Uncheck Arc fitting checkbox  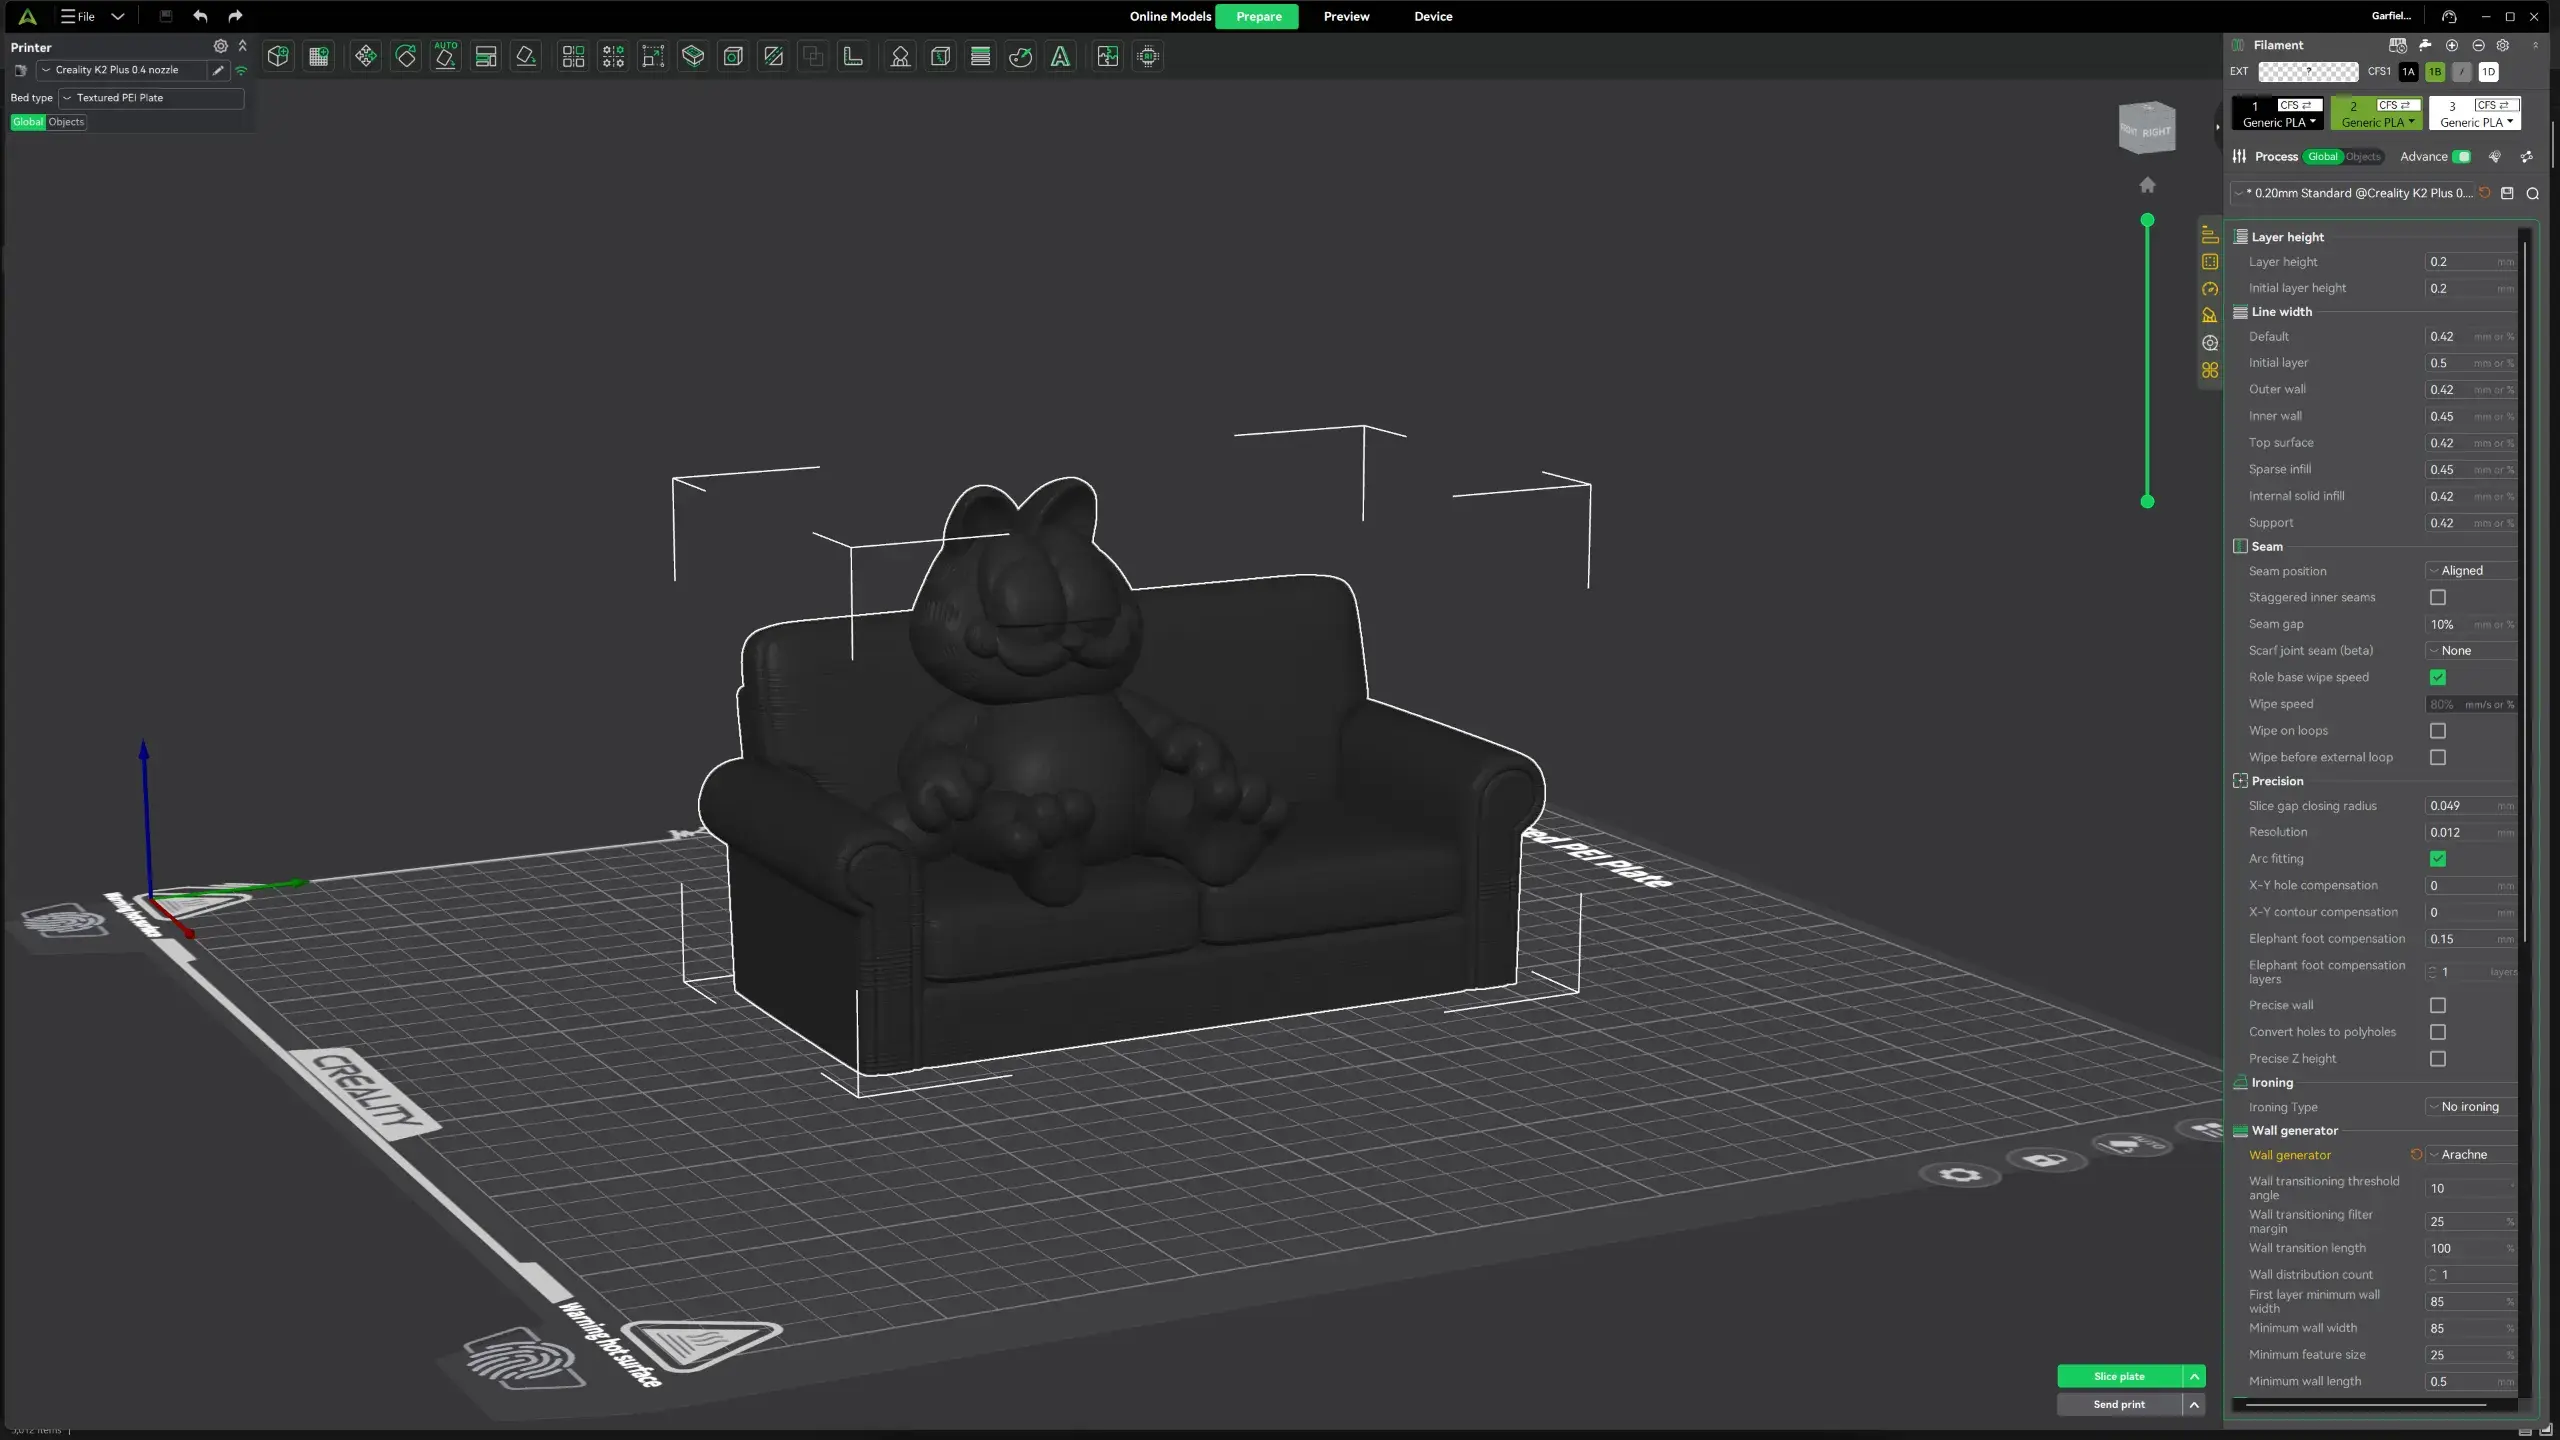(x=2438, y=859)
